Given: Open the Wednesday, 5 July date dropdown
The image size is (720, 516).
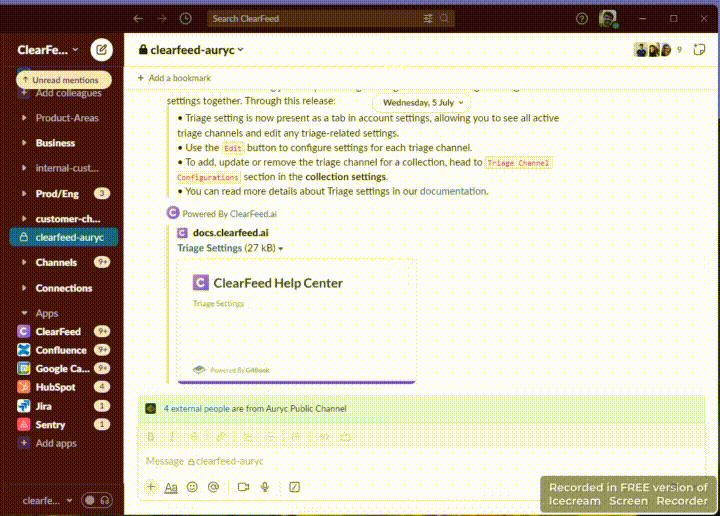Looking at the screenshot, I should (422, 102).
